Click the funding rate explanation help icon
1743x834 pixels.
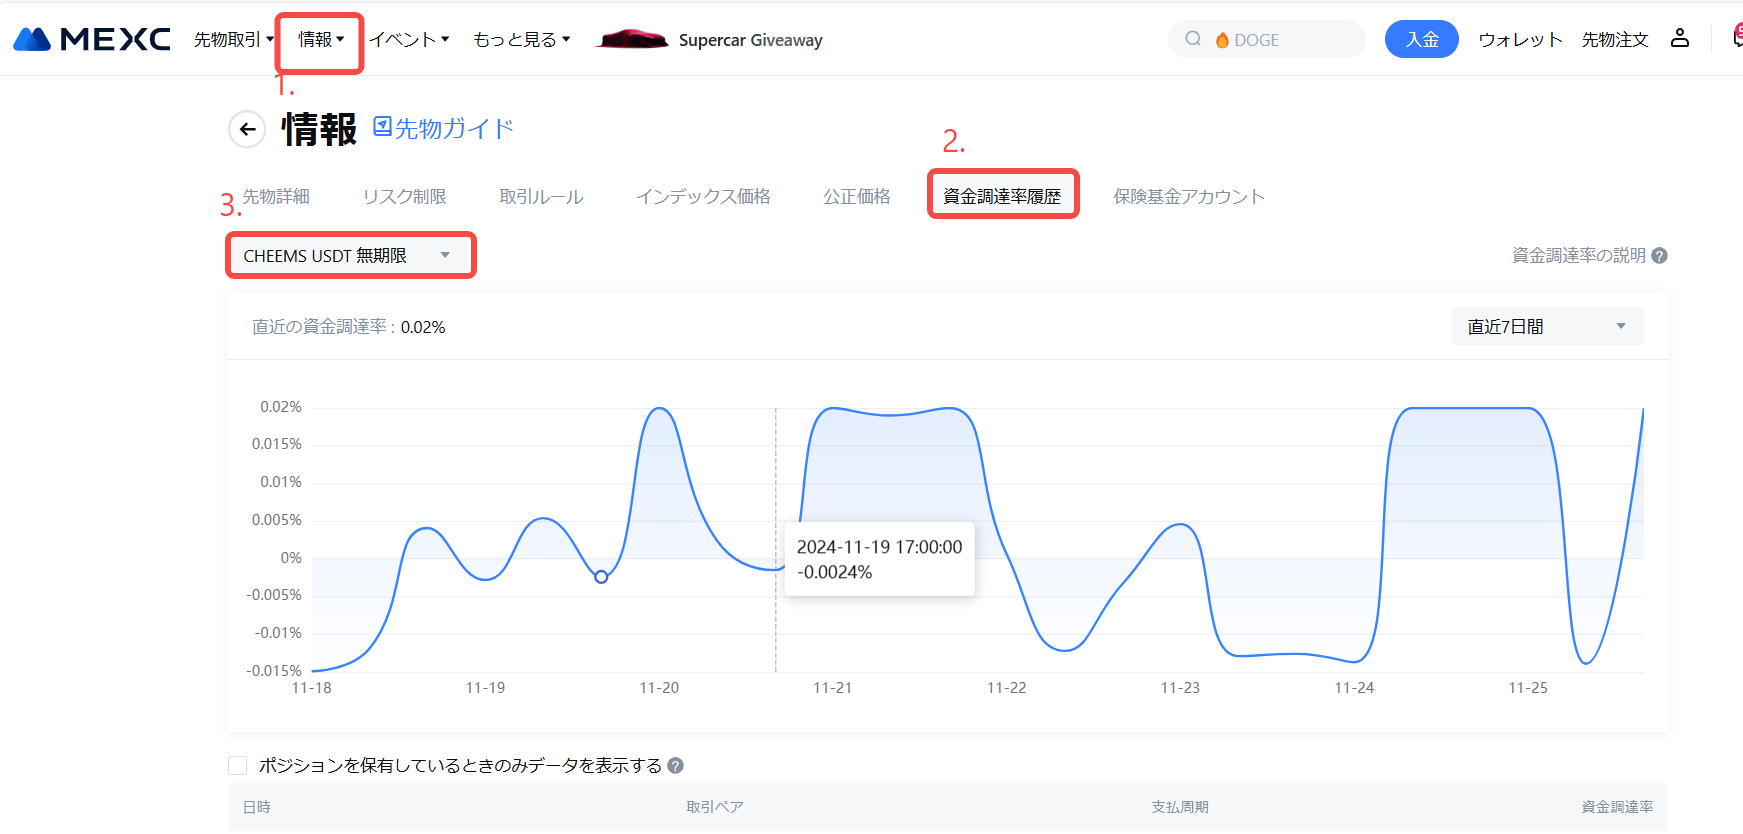(1659, 256)
